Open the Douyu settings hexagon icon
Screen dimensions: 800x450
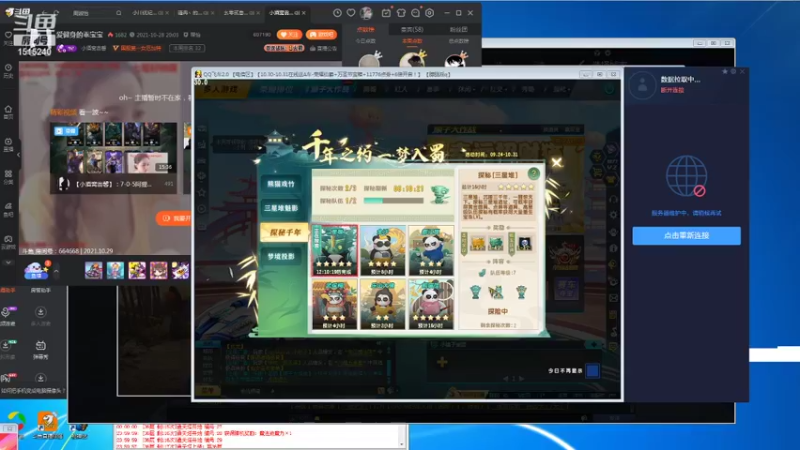tap(430, 13)
